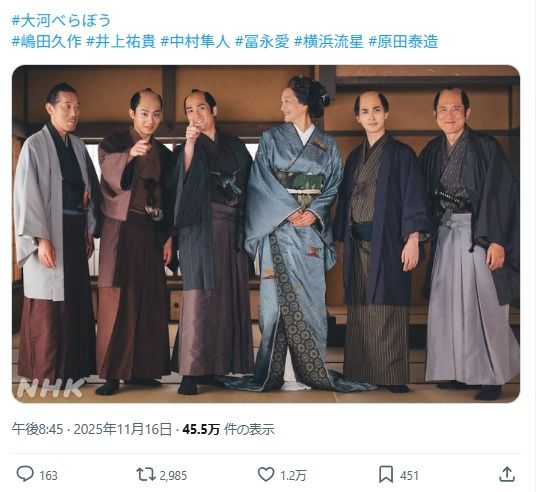The width and height of the screenshot is (538, 492).
Task: Open hashtag #嶋田久作
Action: click(x=47, y=42)
